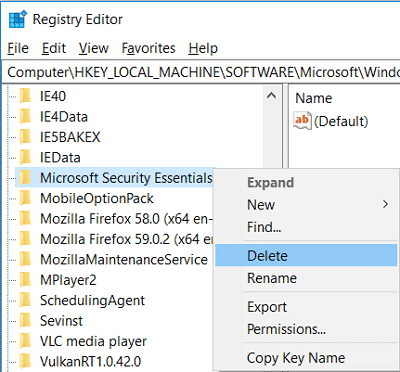The image size is (400, 372).
Task: Click the VLC media player folder icon
Action: point(25,341)
